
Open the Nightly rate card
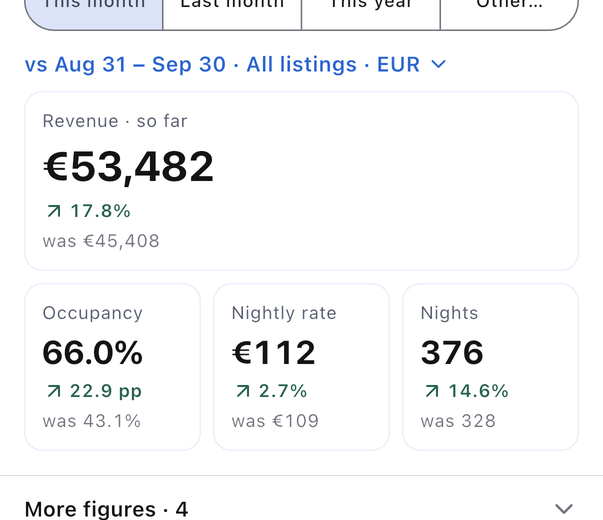302,367
